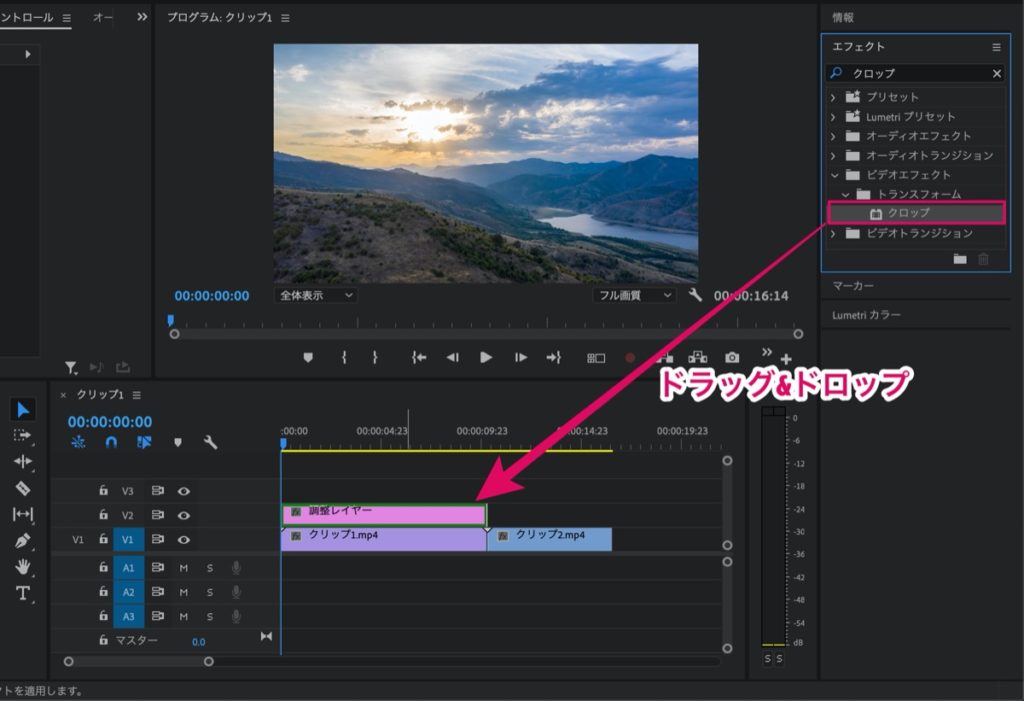Hide the V2 track output
Image resolution: width=1024 pixels, height=701 pixels.
[184, 515]
